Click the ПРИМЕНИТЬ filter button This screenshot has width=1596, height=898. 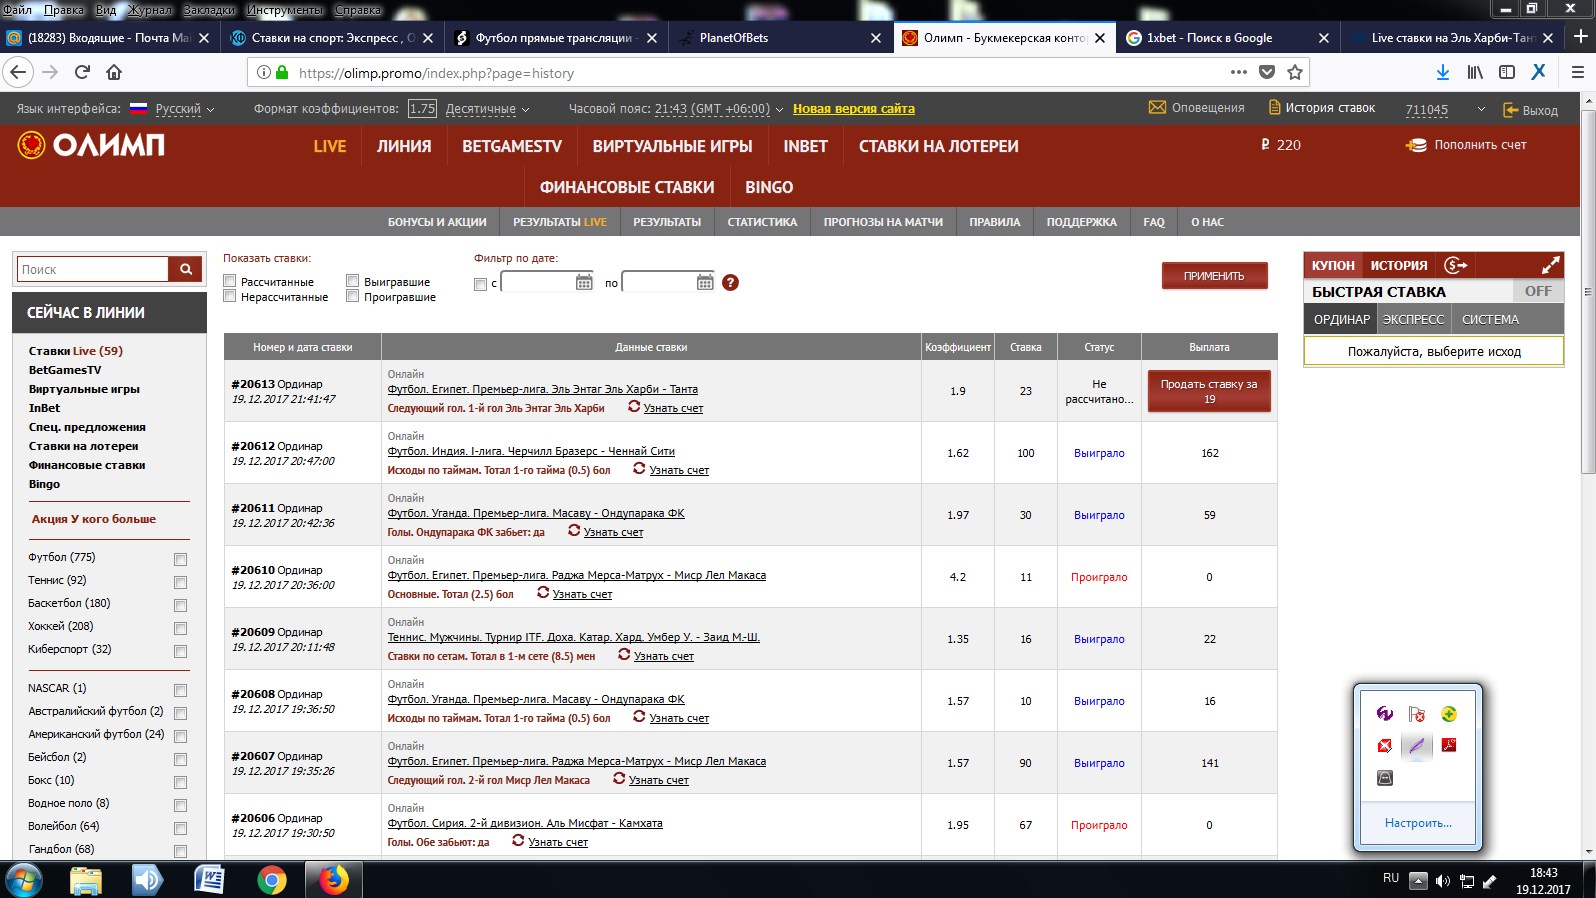(x=1214, y=276)
